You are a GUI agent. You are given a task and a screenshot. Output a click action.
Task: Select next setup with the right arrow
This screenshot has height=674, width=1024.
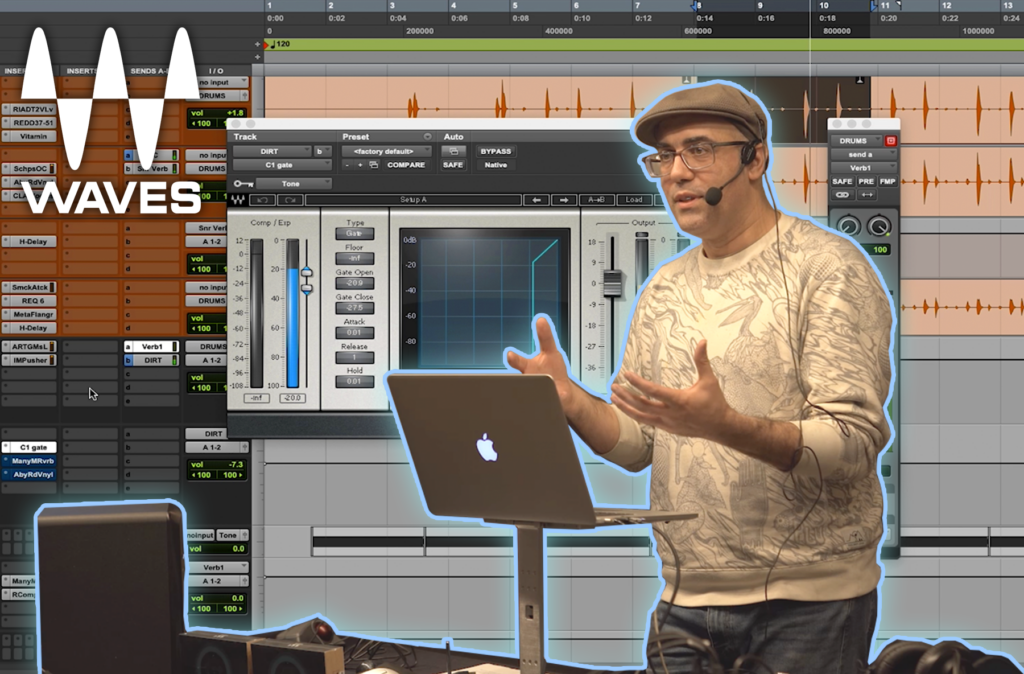pos(564,200)
